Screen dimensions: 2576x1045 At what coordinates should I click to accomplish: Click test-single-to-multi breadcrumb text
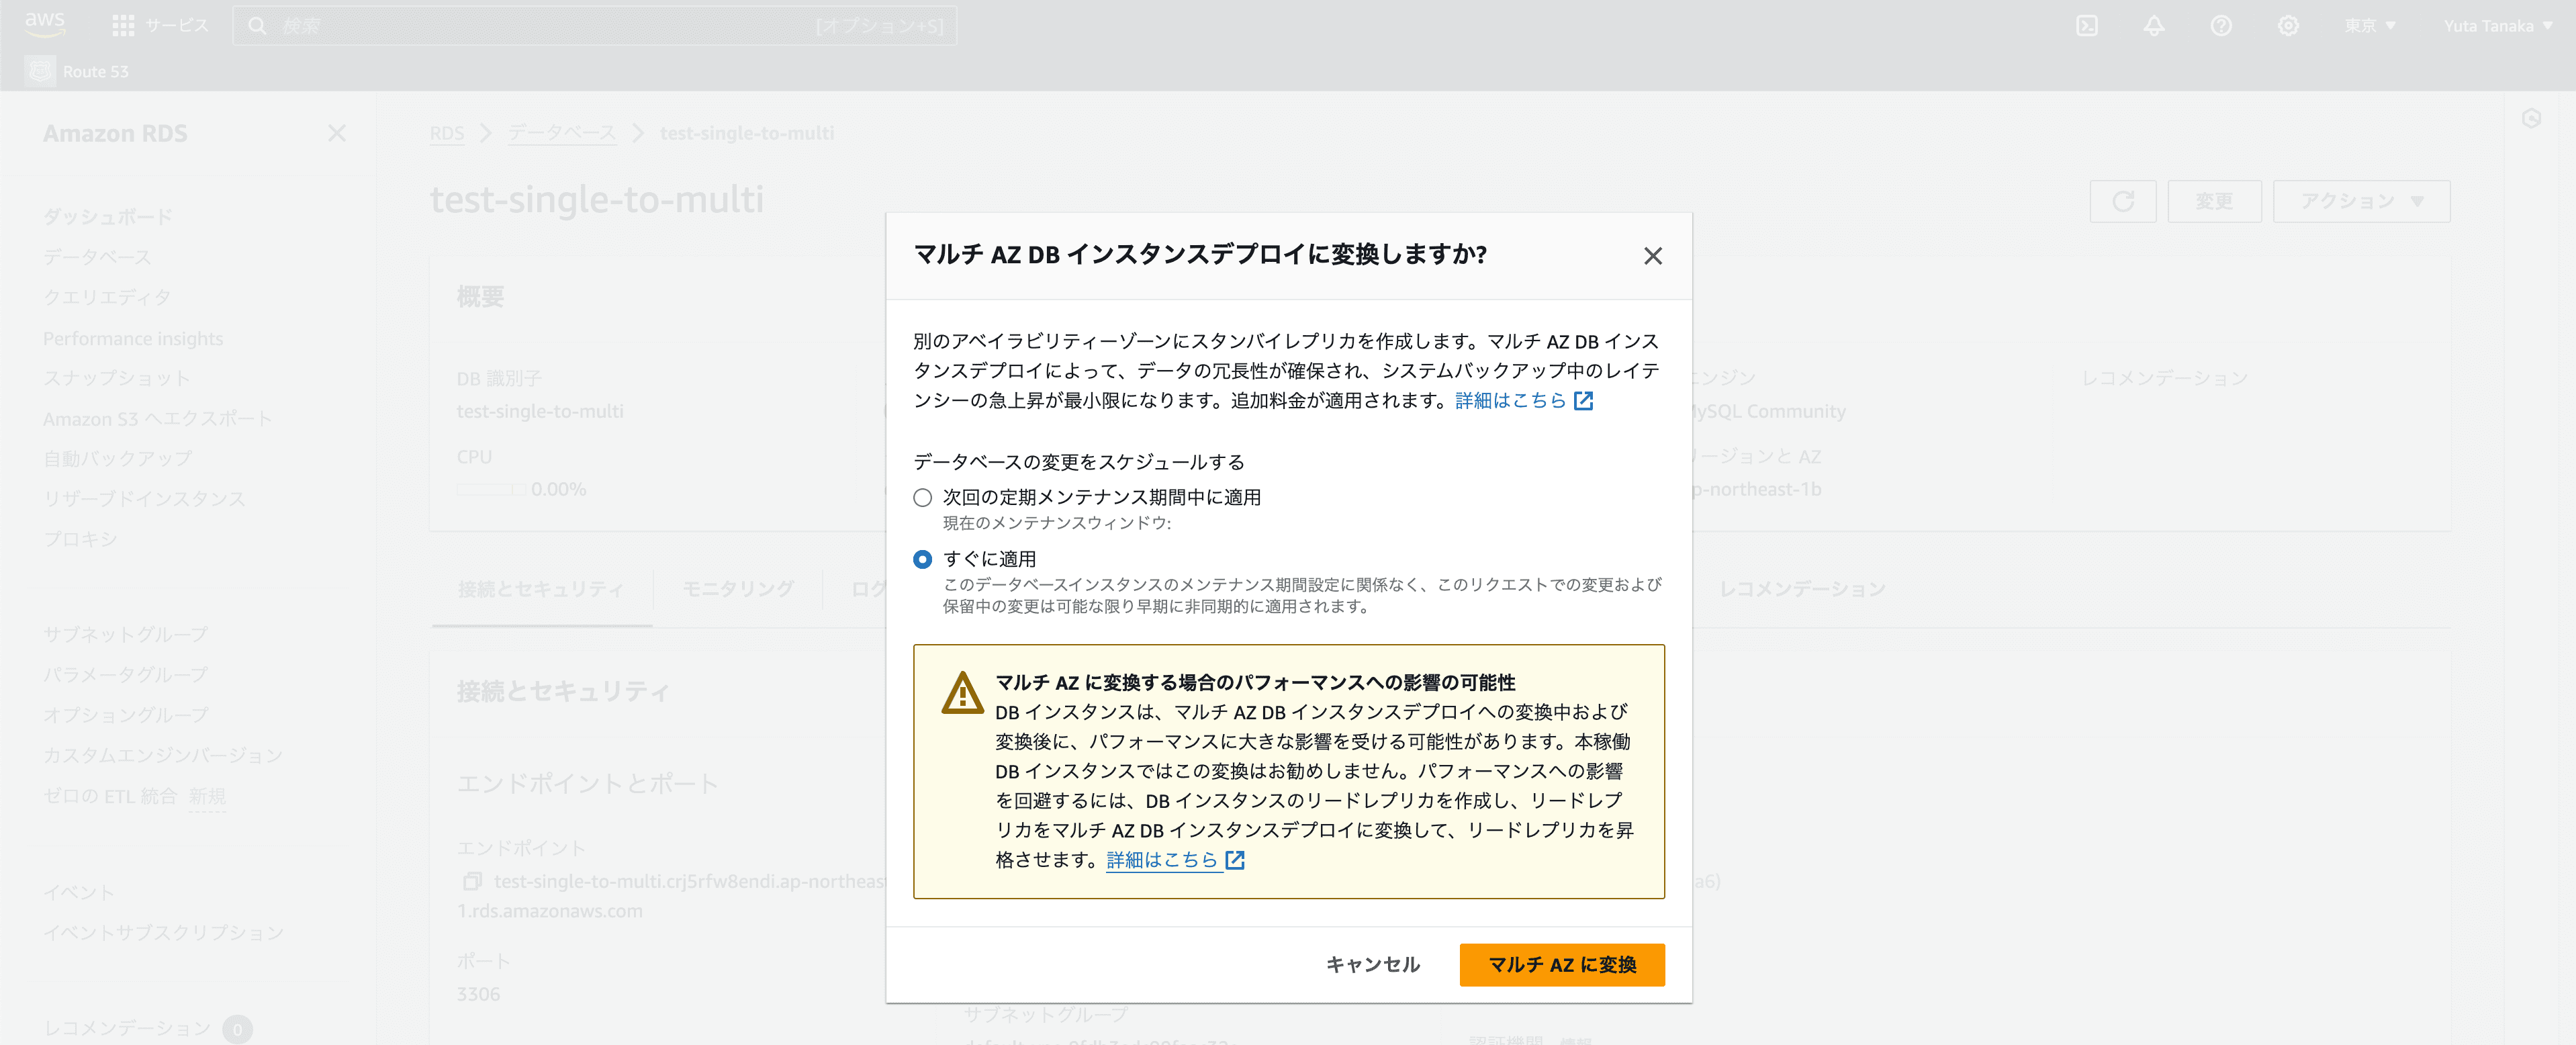(x=746, y=133)
